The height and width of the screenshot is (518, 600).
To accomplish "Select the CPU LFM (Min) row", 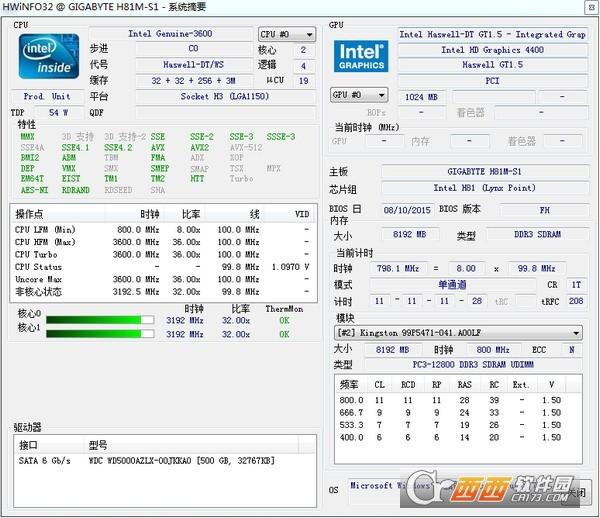I will pyautogui.click(x=163, y=230).
